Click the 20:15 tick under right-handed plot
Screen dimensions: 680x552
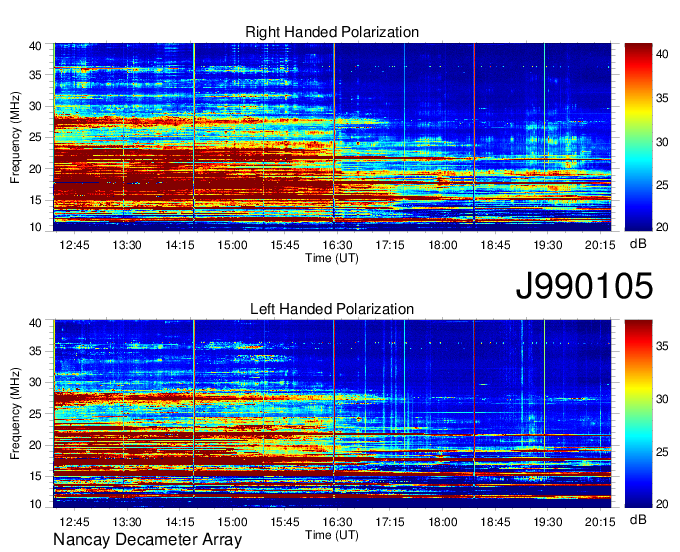click(600, 245)
